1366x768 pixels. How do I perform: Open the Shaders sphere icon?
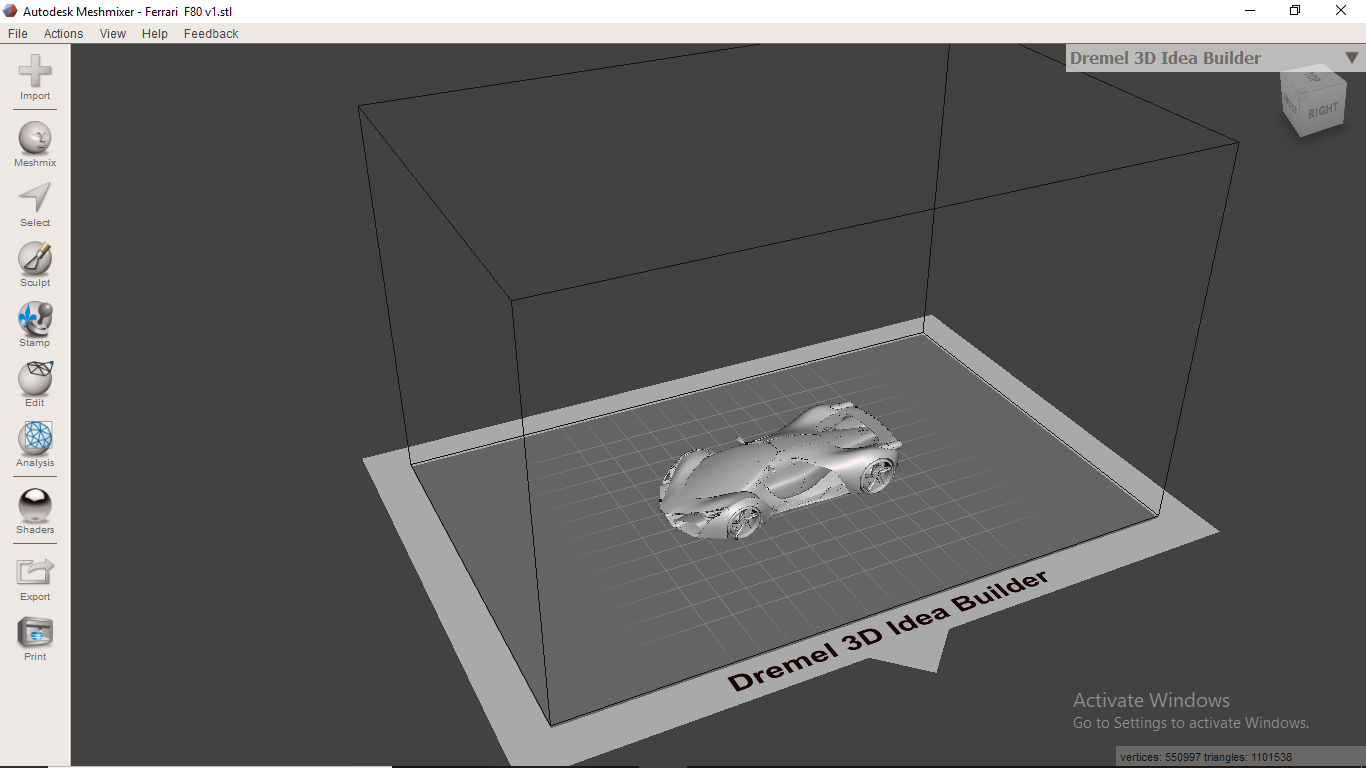(35, 506)
